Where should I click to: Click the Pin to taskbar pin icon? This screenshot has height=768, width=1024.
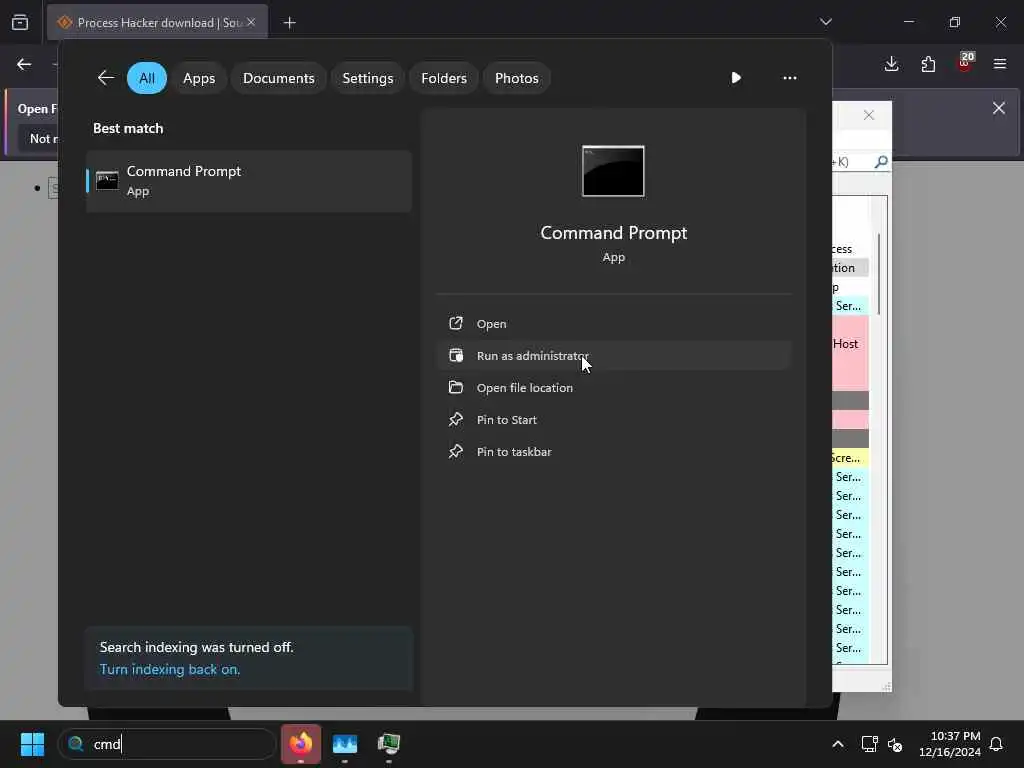click(x=456, y=451)
